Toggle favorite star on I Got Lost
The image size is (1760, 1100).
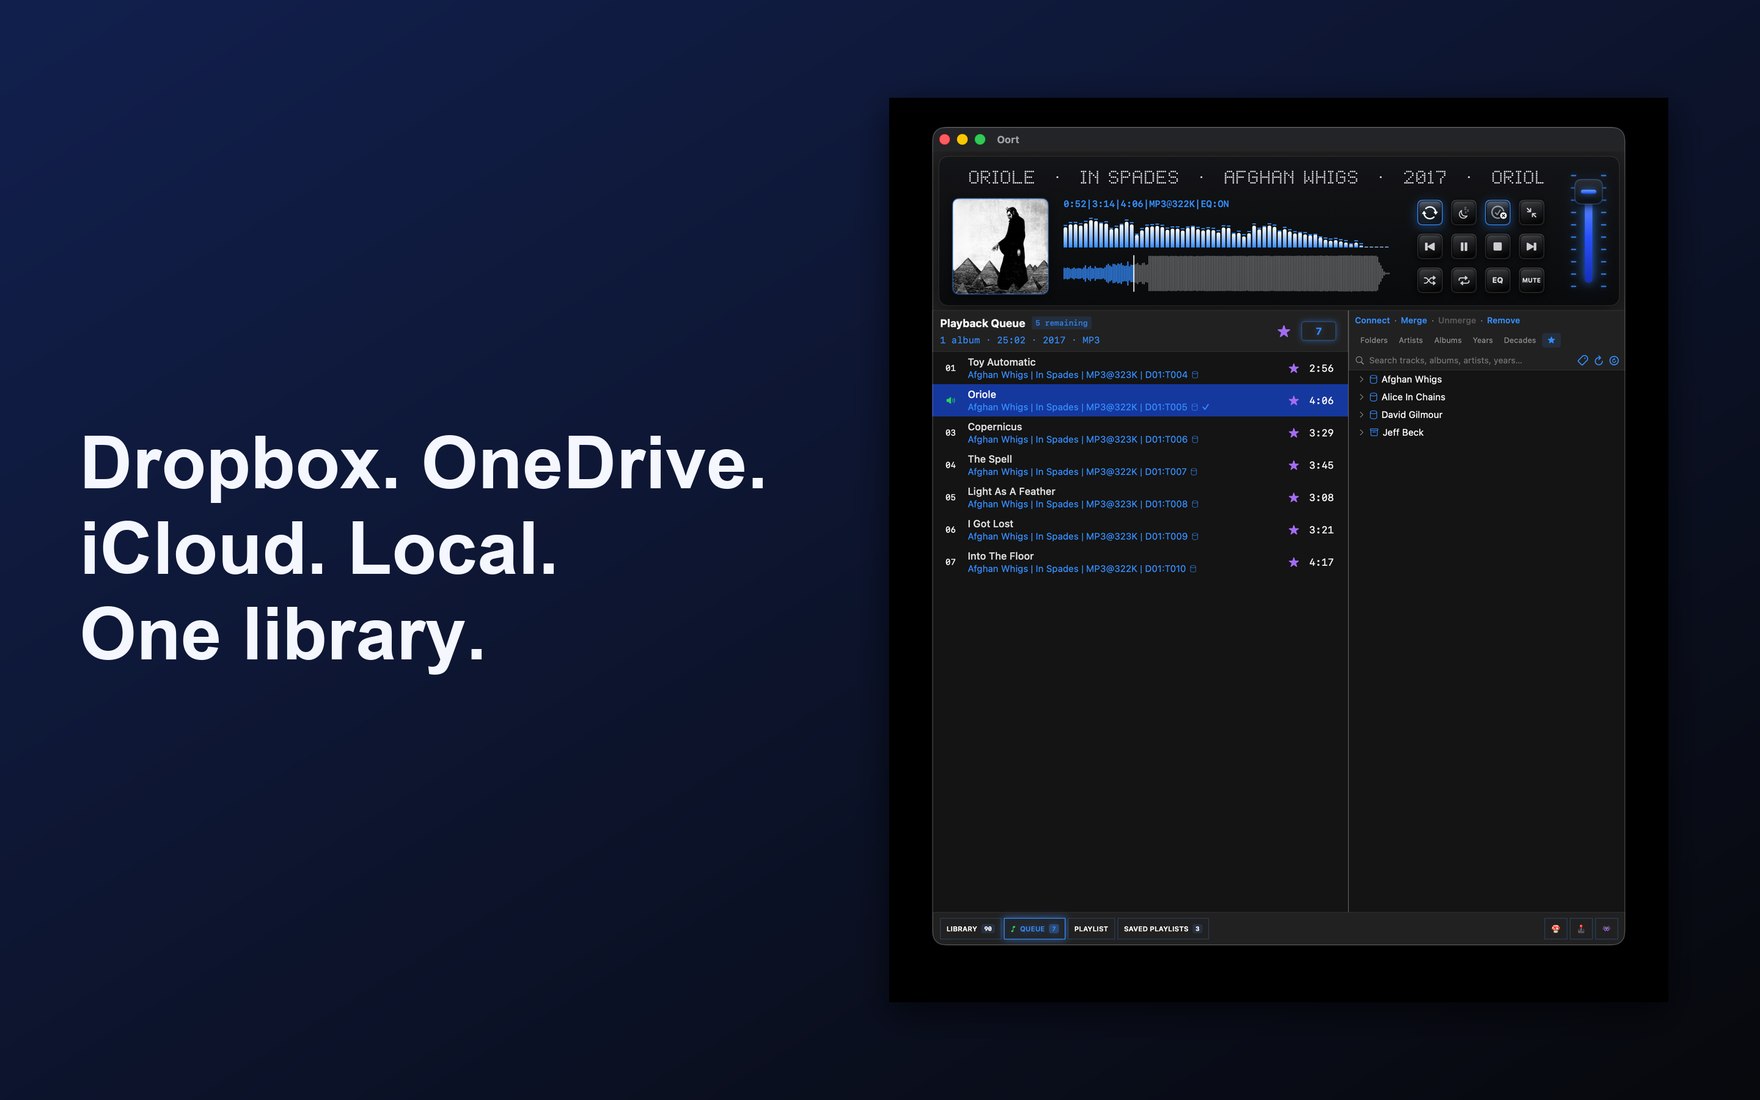(1294, 530)
